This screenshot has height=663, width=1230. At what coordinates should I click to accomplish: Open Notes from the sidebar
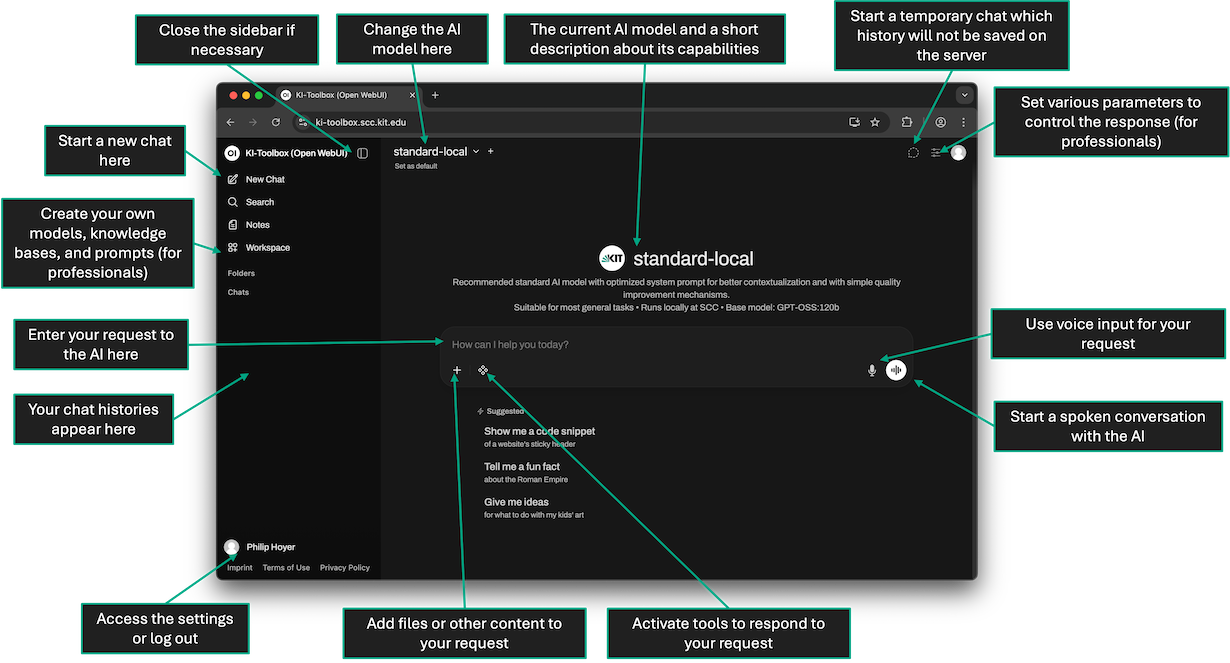257,225
